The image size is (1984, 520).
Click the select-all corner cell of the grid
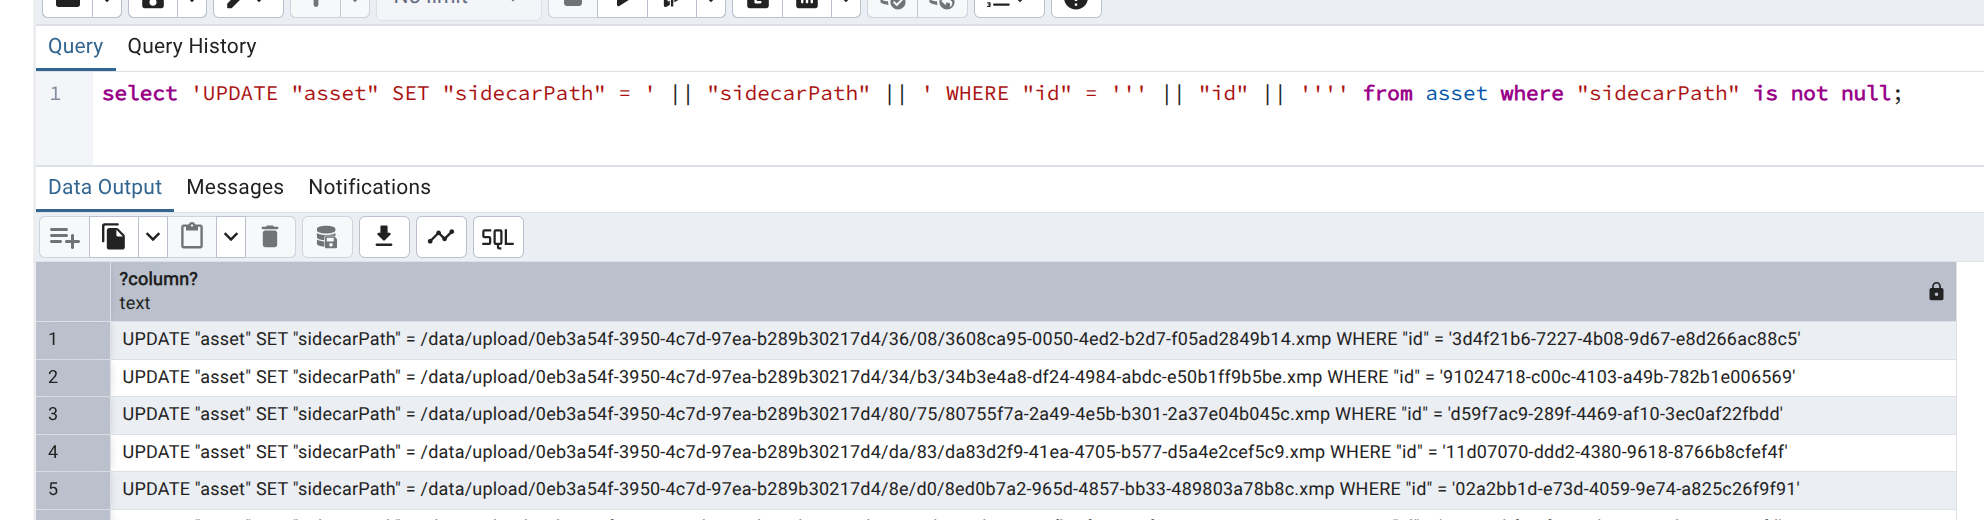[73, 291]
